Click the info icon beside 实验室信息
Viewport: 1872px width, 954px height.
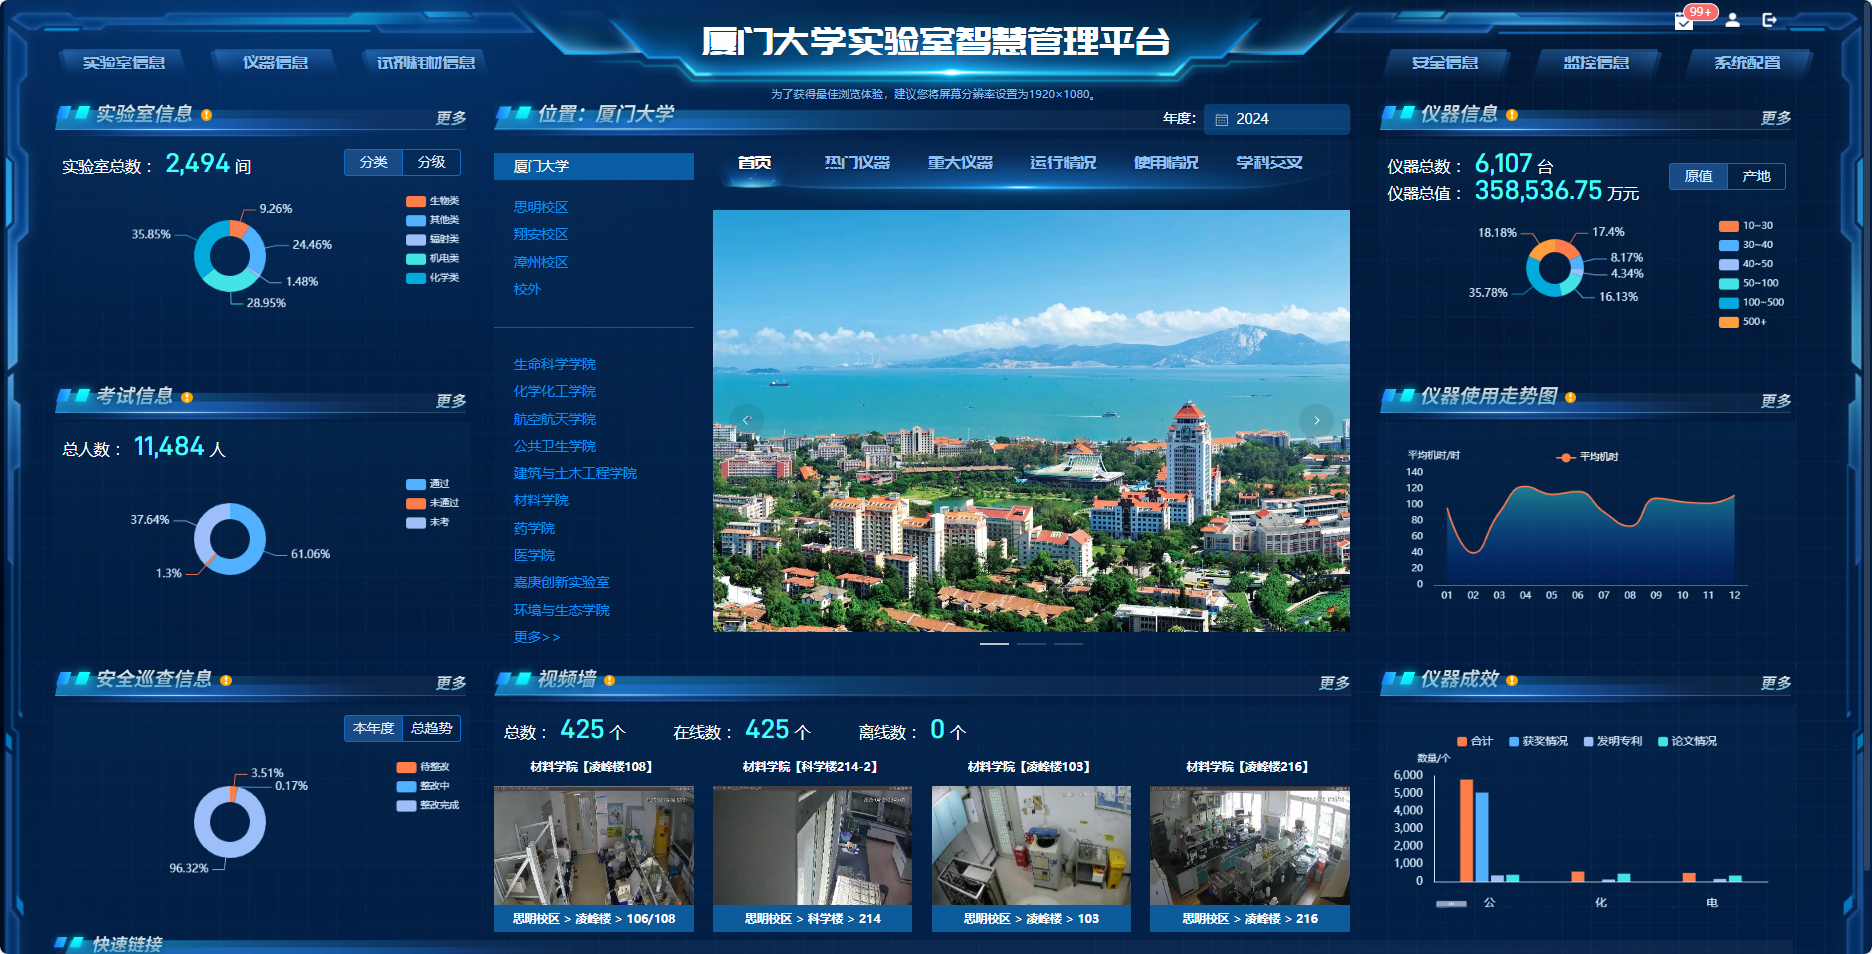coord(206,115)
